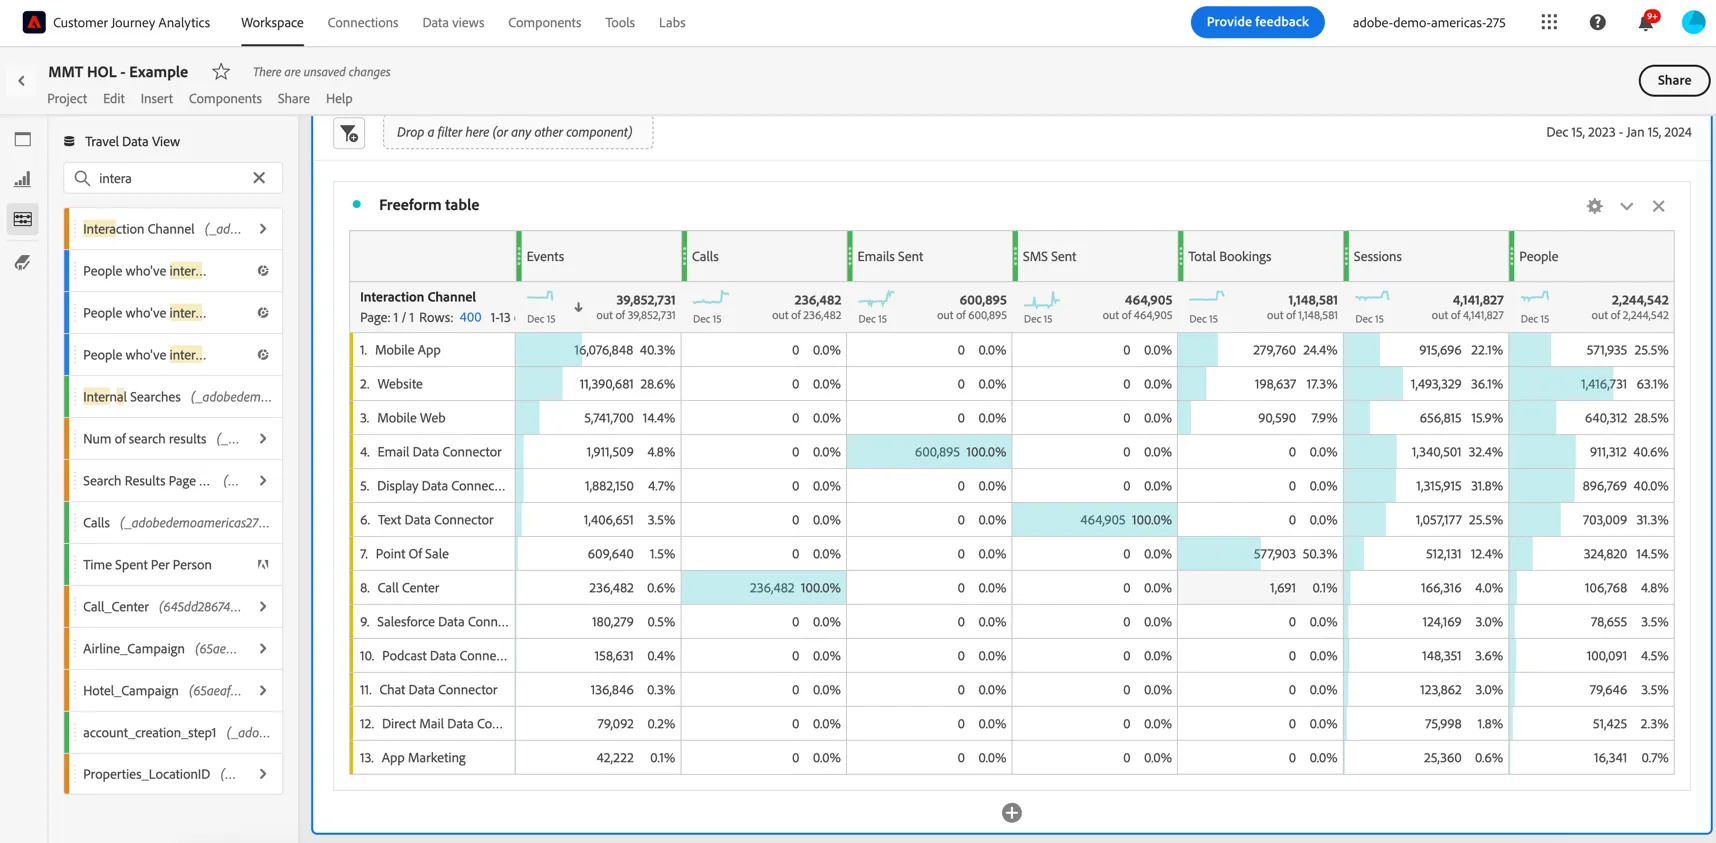Collapse the Freeform table with chevron
This screenshot has height=843, width=1716.
click(1627, 206)
